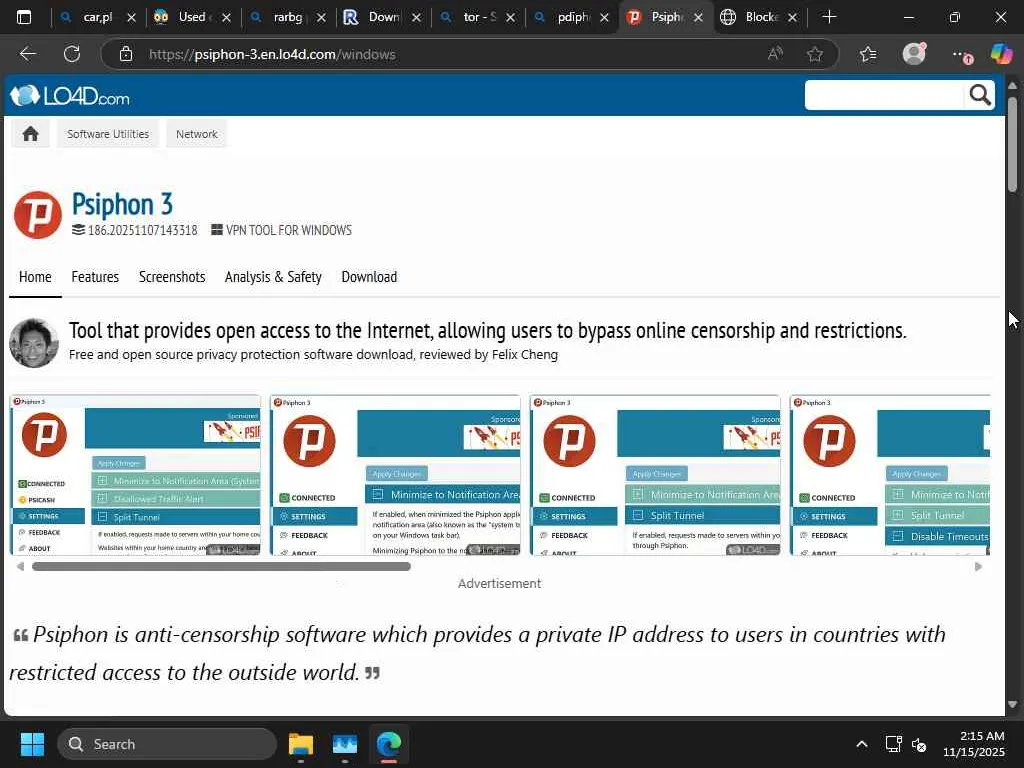The width and height of the screenshot is (1024, 768).
Task: Open third screenshot showing Split Tunnel text
Action: [x=655, y=475]
